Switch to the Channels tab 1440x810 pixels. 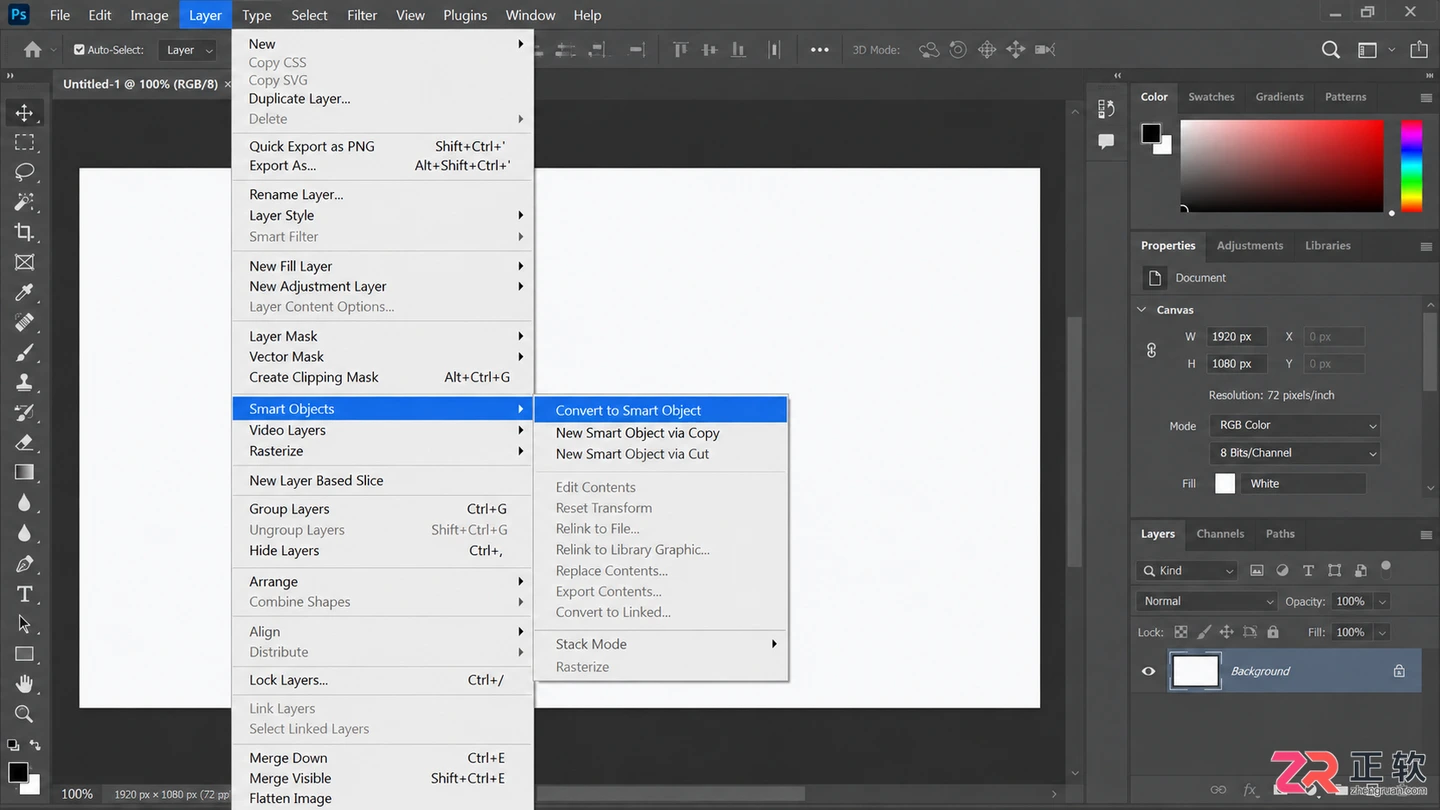1220,534
